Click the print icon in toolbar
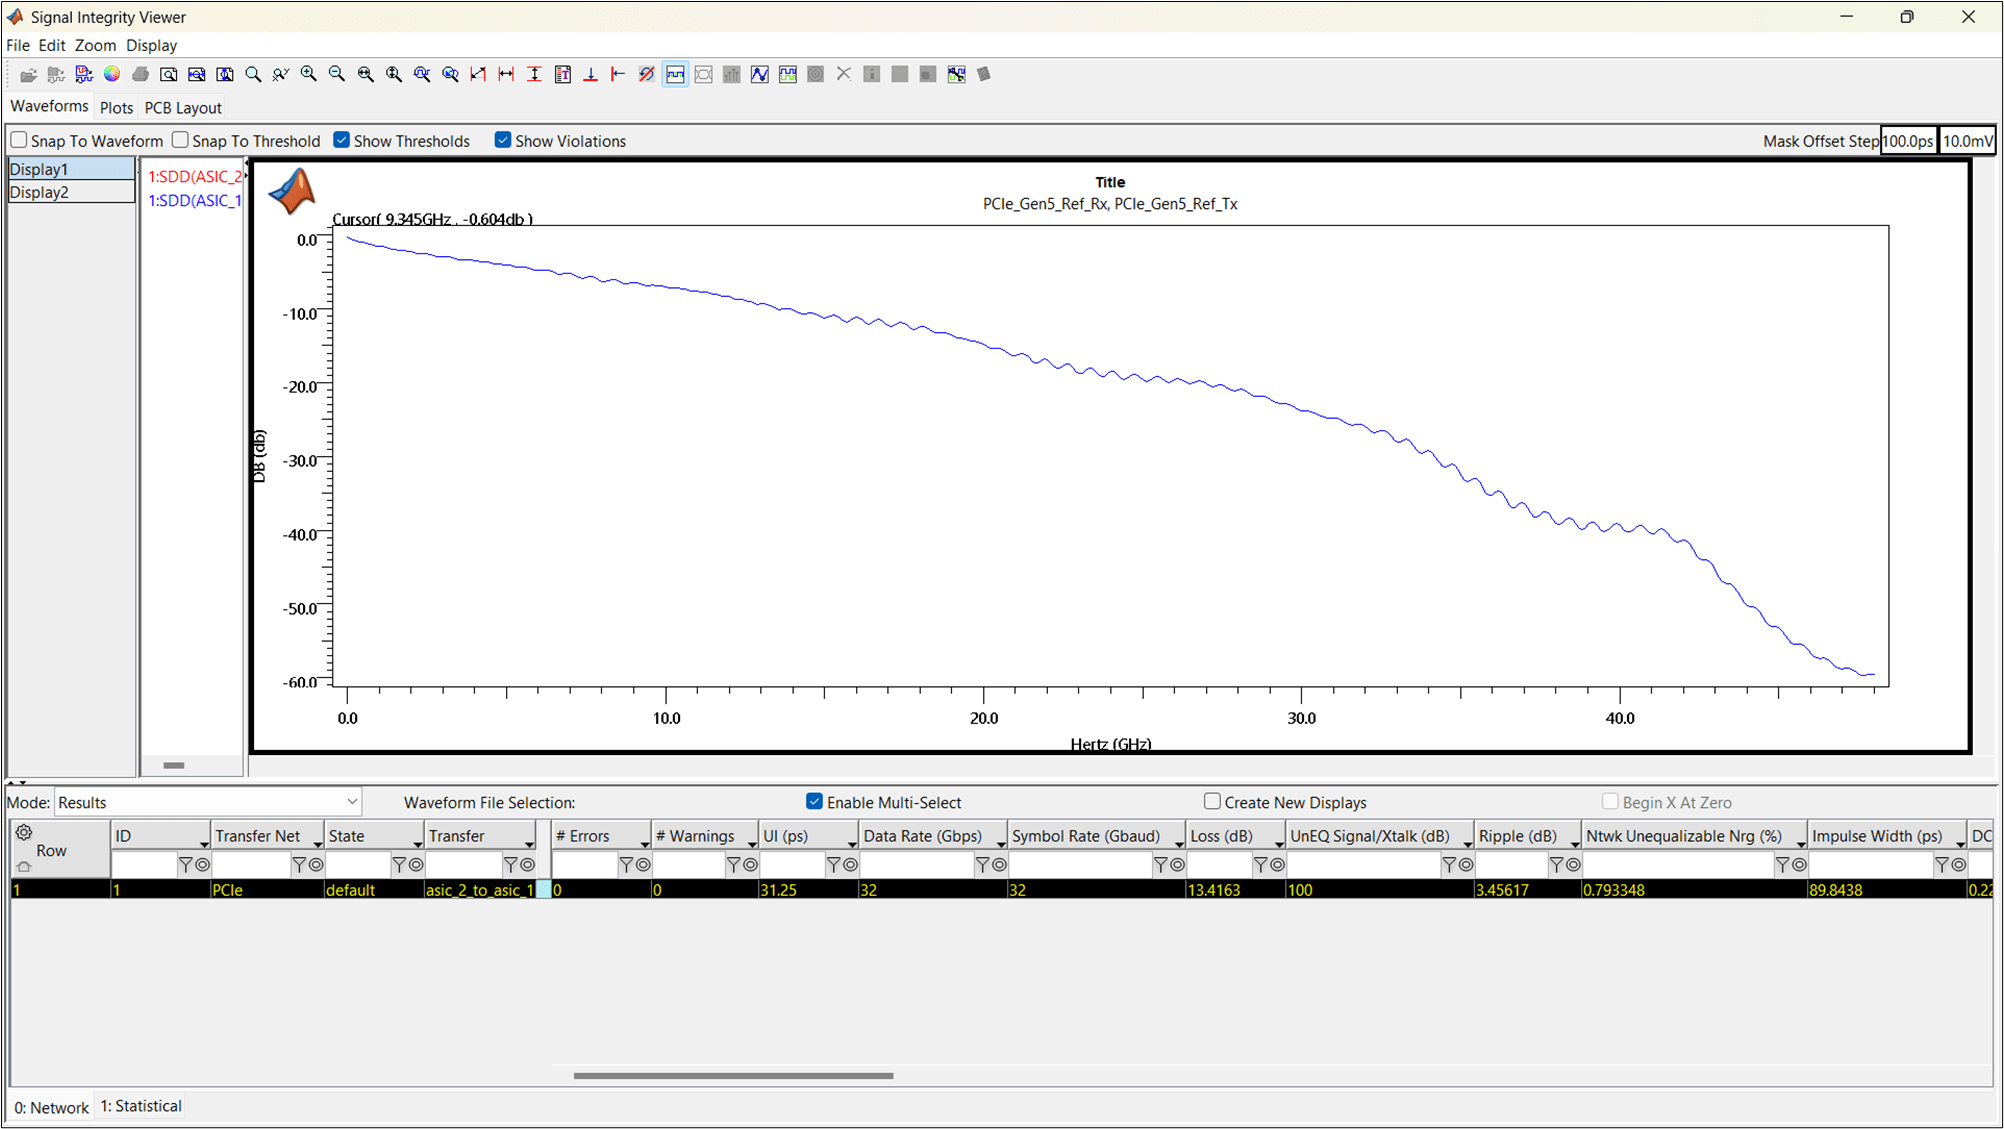Viewport: 2004px width, 1129px height. pos(140,74)
